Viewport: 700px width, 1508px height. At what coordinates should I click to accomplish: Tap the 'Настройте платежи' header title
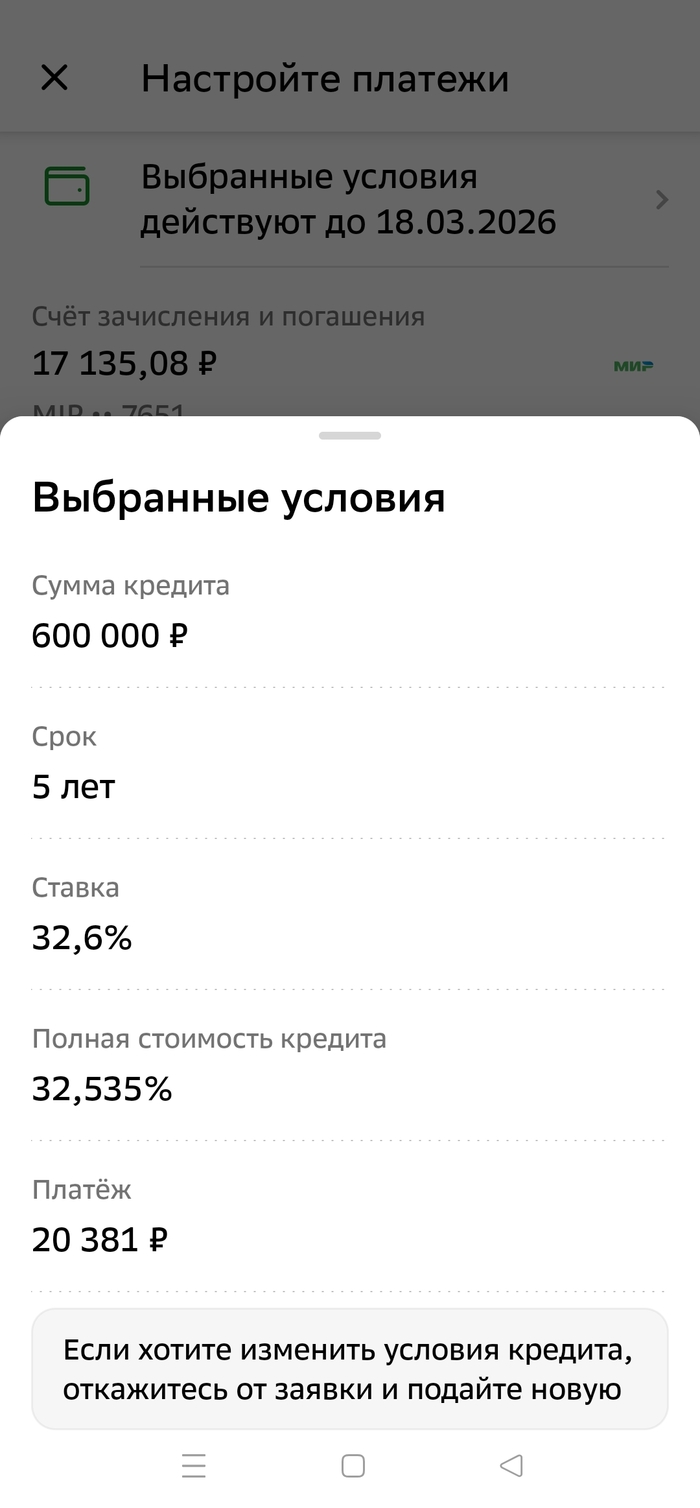[325, 78]
